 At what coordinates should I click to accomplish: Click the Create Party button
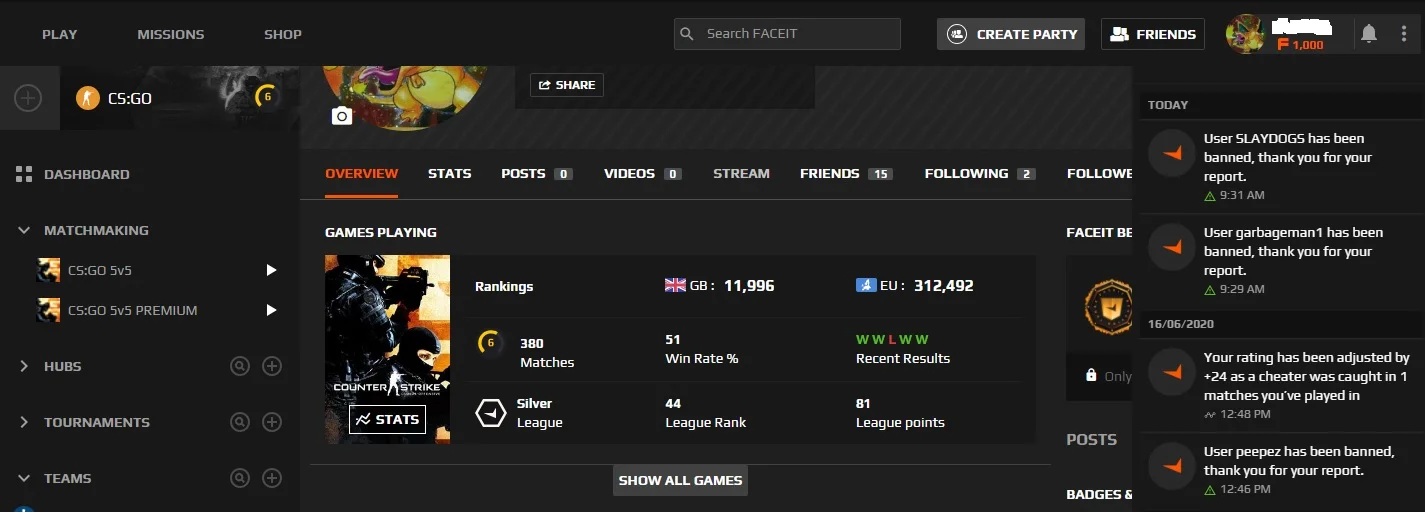1013,34
